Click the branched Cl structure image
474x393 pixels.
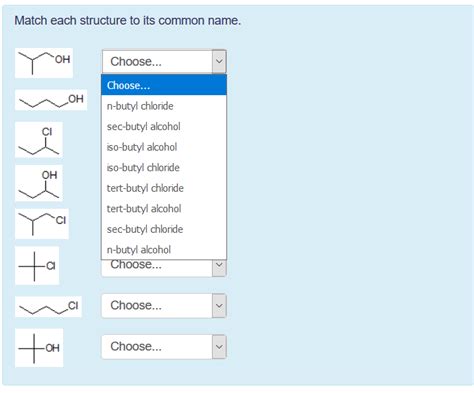coord(42,224)
